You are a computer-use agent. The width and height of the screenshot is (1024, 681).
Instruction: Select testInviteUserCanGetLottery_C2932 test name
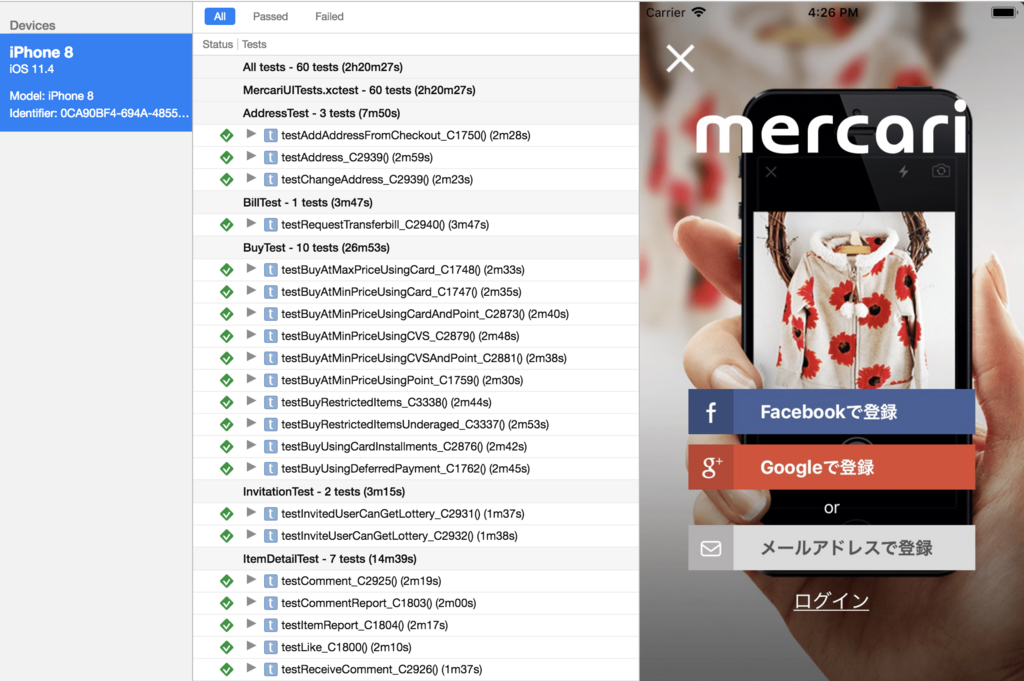point(400,536)
